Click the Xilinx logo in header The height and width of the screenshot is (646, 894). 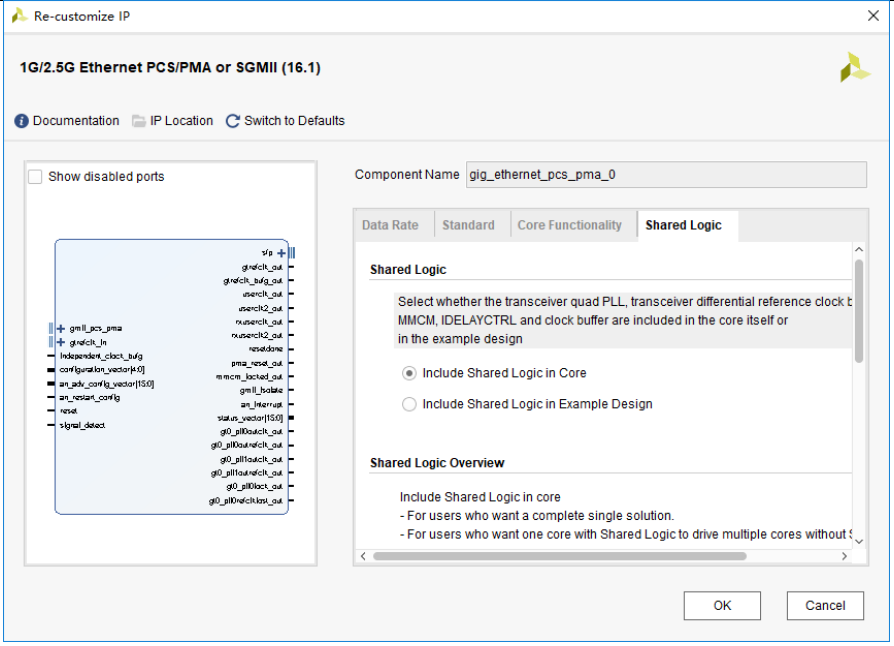click(855, 67)
